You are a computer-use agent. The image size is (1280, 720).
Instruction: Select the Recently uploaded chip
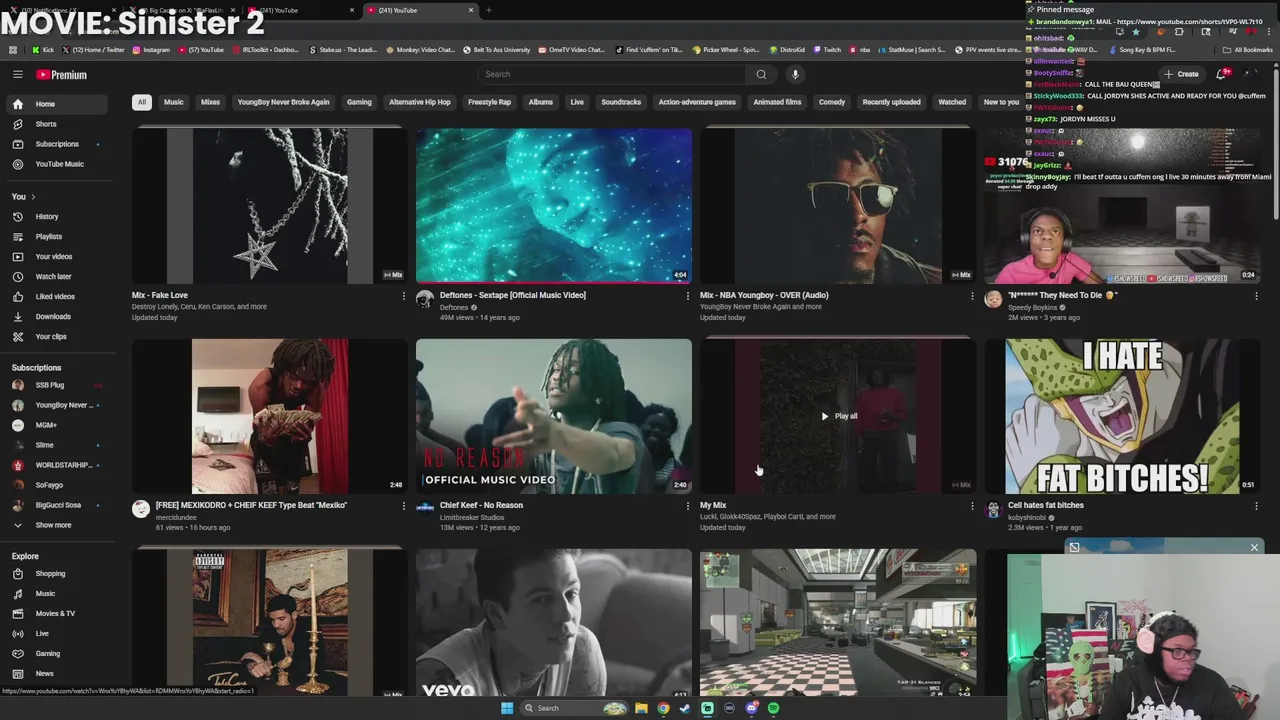pyautogui.click(x=891, y=102)
